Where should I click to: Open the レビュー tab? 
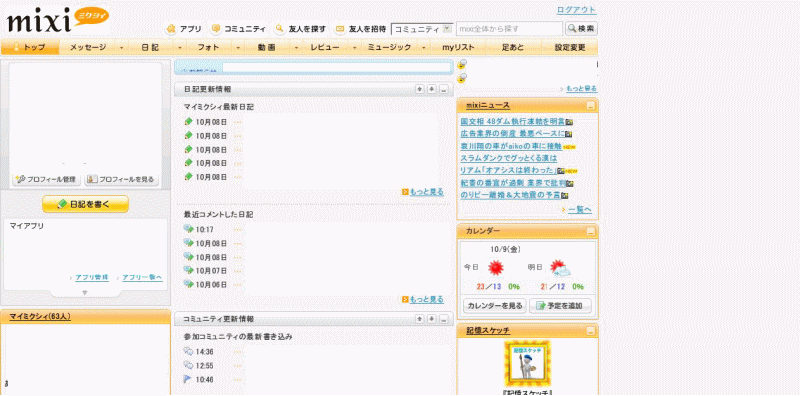point(325,47)
